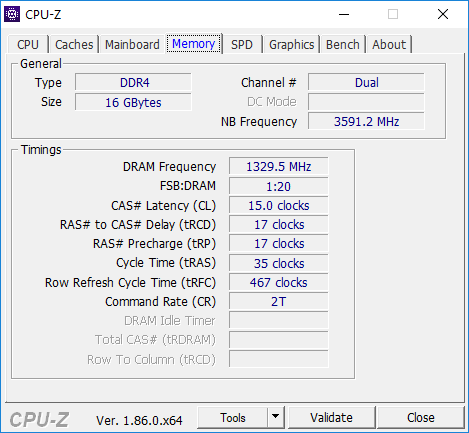
Task: Open the Graphics tab
Action: 292,44
